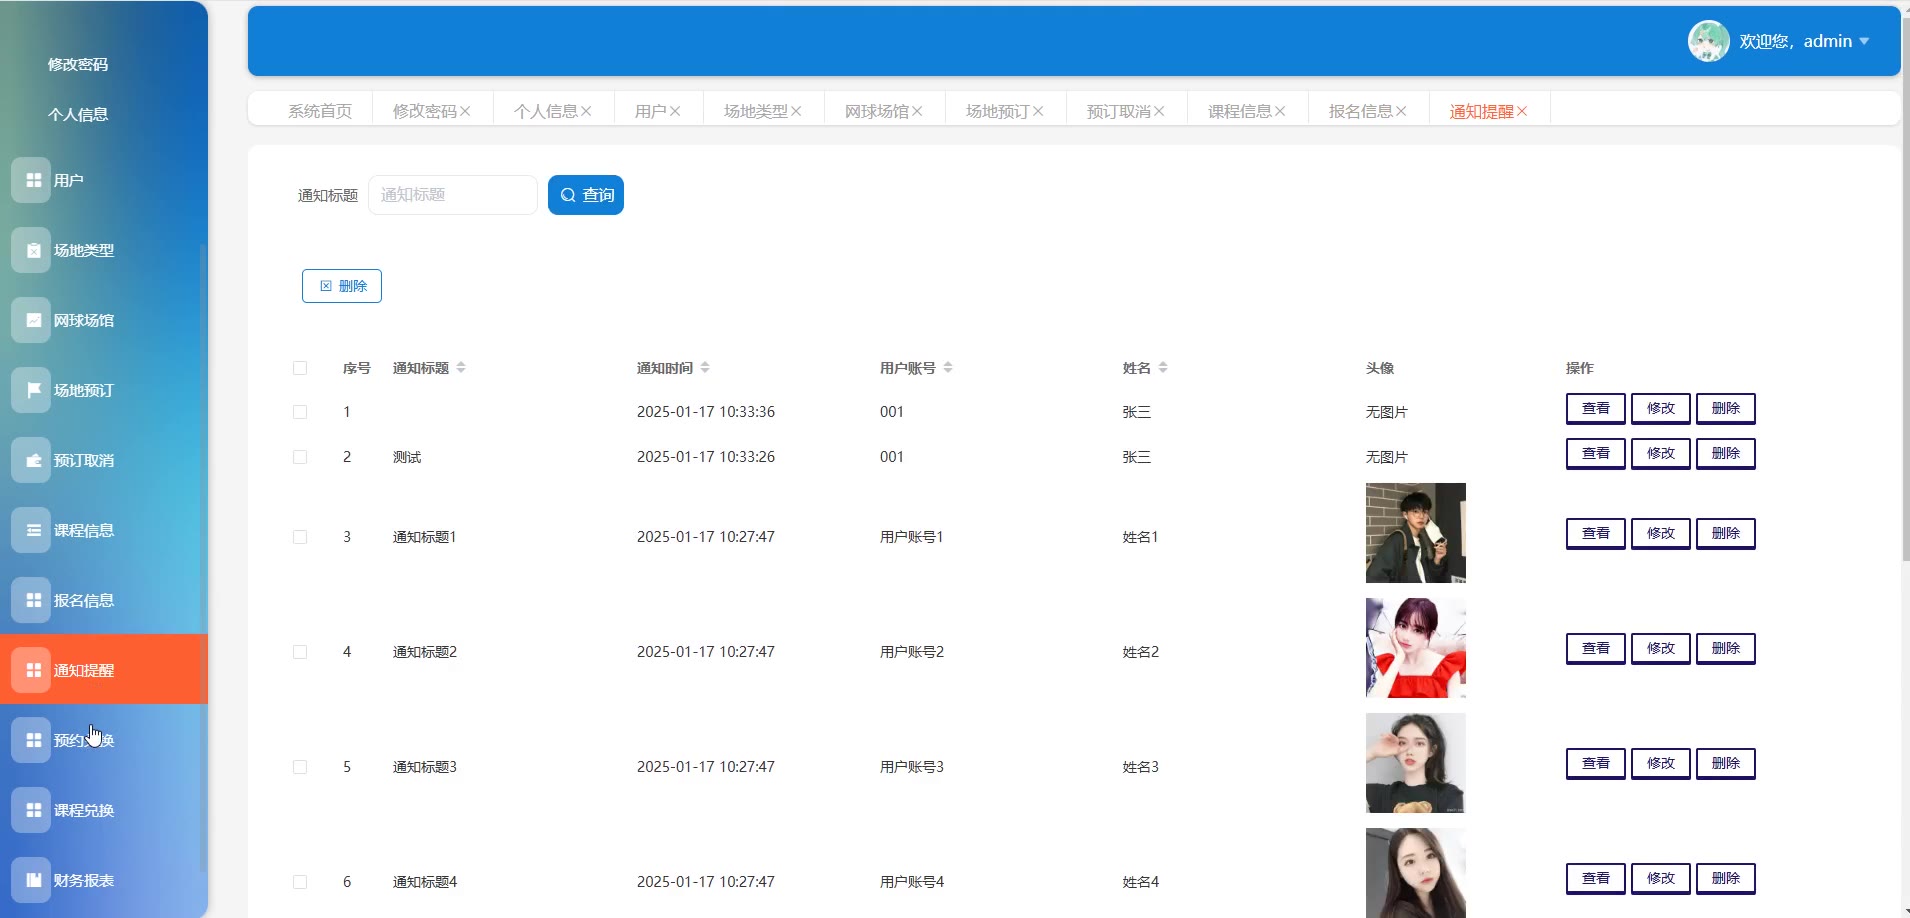This screenshot has width=1910, height=918.
Task: Open the 姓名3 row avatar thumbnail
Action: coord(1416,763)
